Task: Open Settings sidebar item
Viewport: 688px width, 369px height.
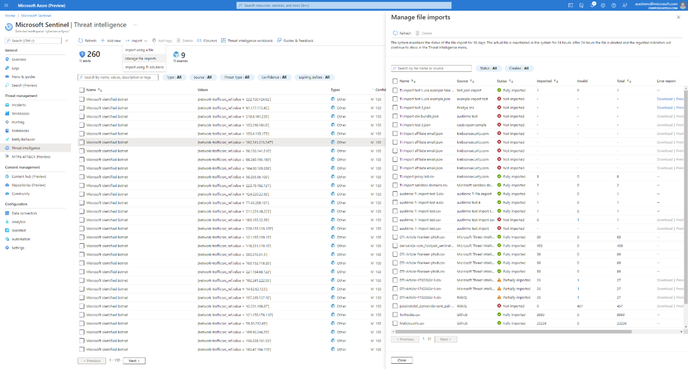Action: point(18,247)
